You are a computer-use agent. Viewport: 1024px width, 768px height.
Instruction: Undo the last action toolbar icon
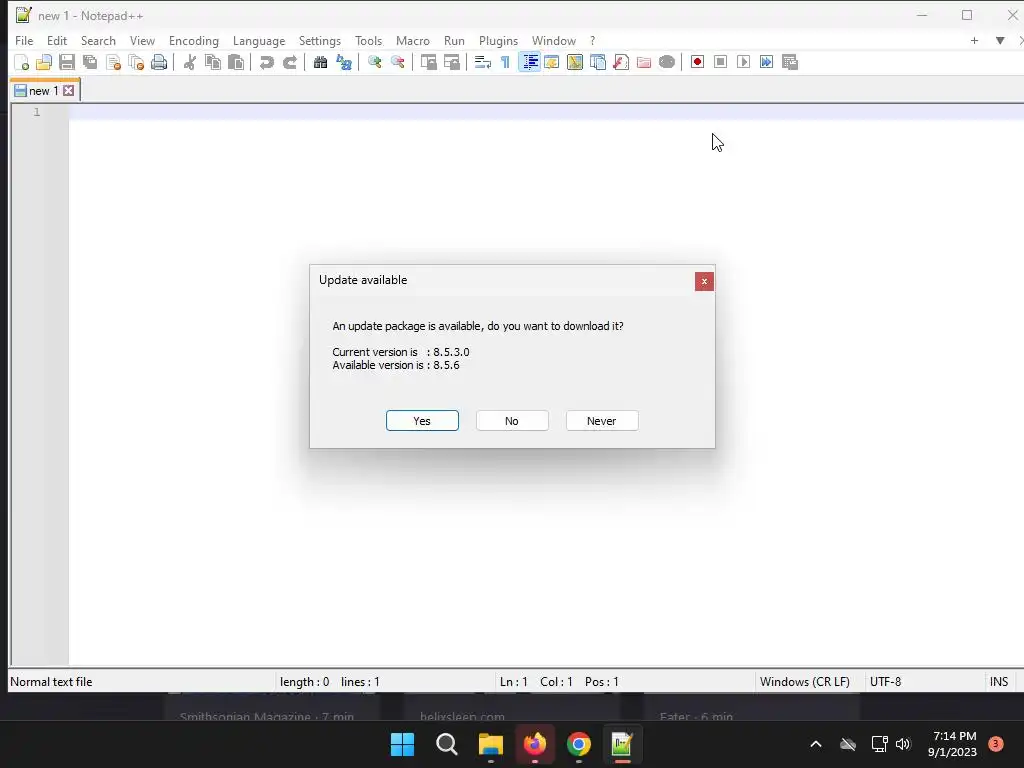tap(266, 62)
